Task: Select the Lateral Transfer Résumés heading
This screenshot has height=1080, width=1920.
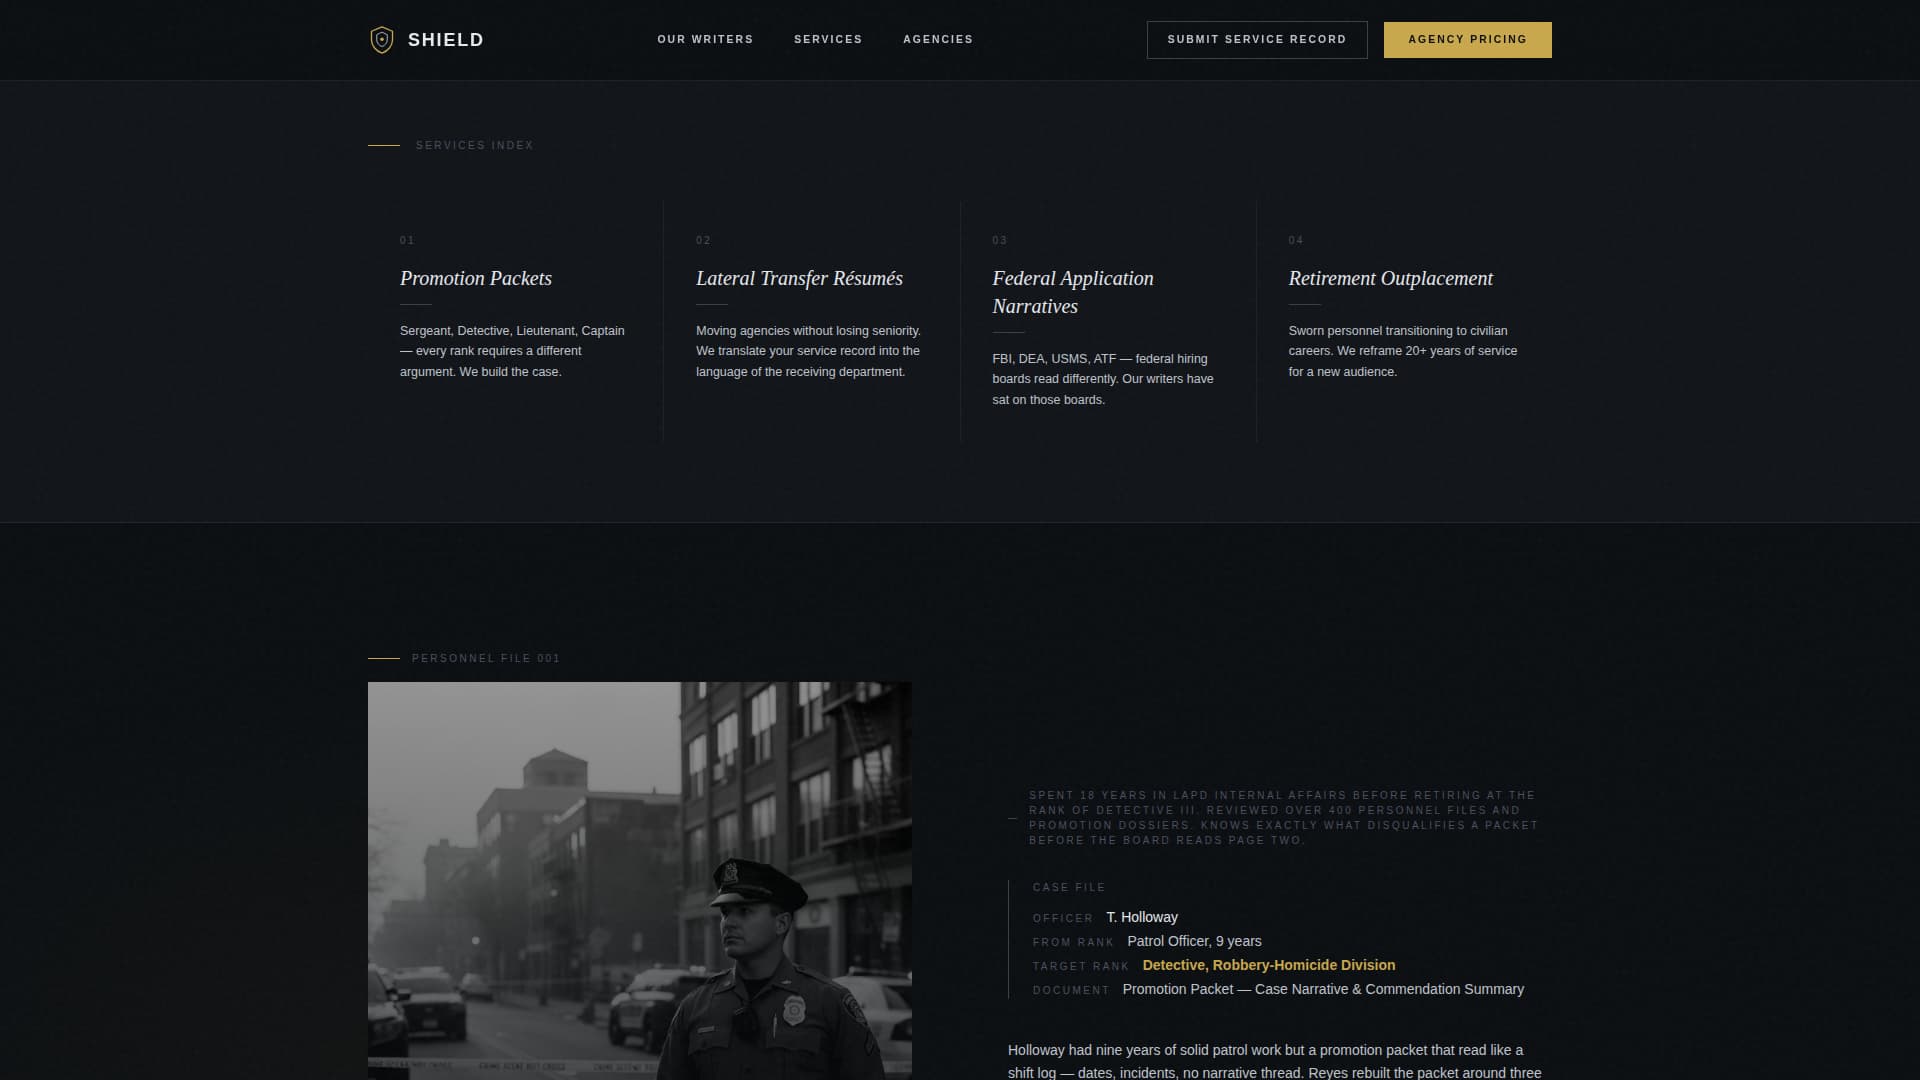Action: pos(799,279)
